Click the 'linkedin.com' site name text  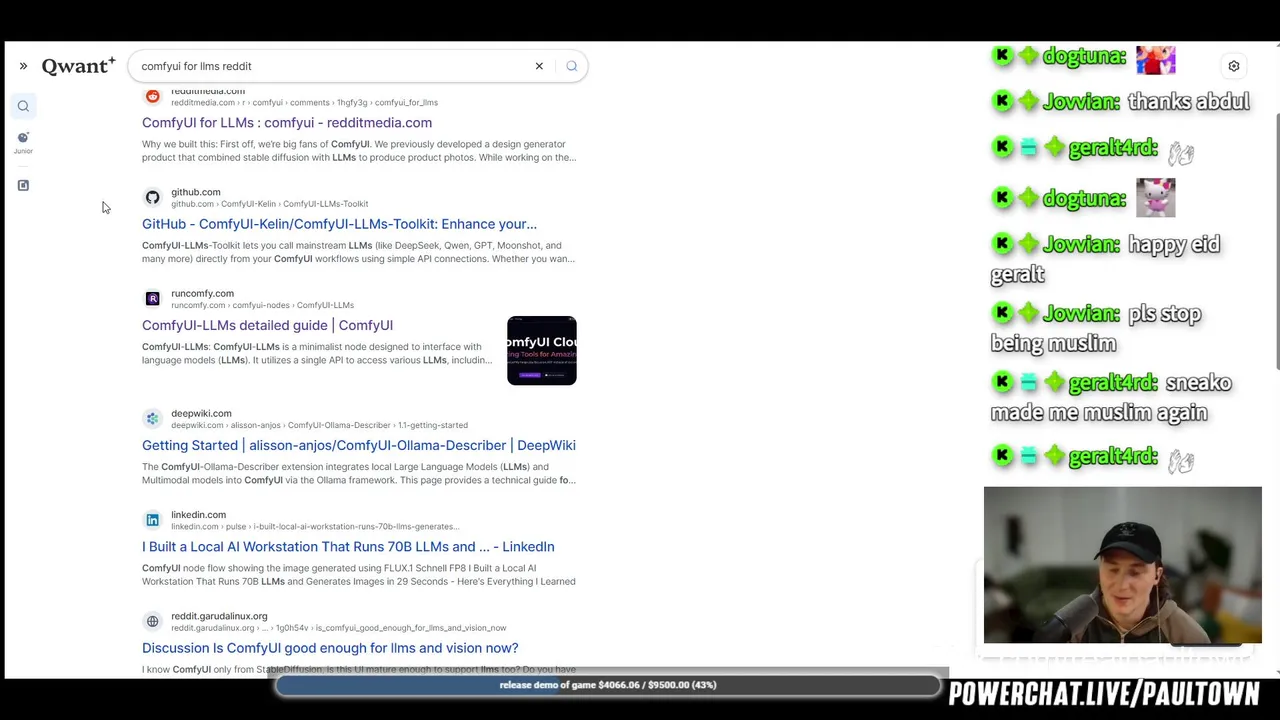[198, 515]
